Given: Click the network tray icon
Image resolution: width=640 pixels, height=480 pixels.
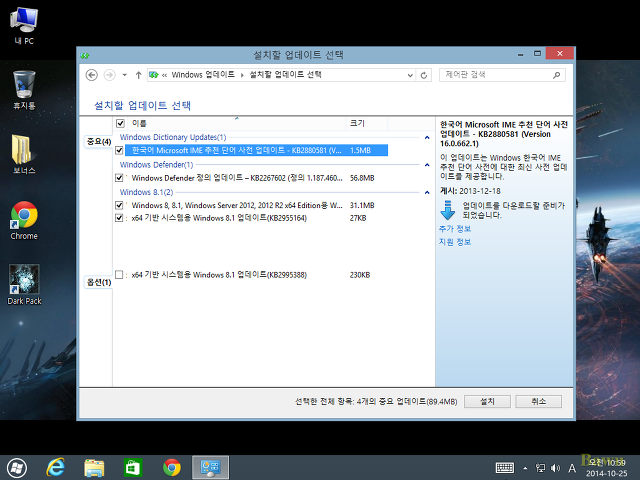Looking at the screenshot, I should point(540,468).
